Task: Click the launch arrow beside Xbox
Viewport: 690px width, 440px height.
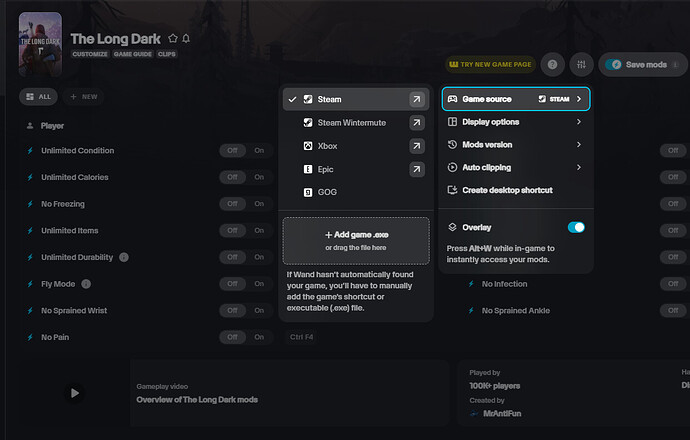Action: tap(415, 146)
